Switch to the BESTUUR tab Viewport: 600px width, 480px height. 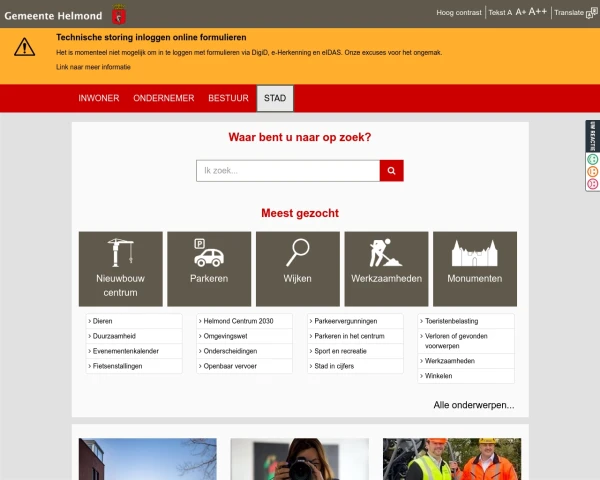(228, 98)
